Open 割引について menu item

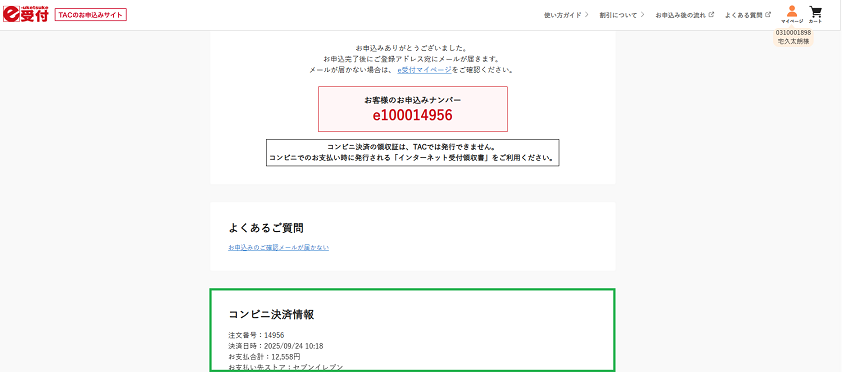click(x=622, y=15)
